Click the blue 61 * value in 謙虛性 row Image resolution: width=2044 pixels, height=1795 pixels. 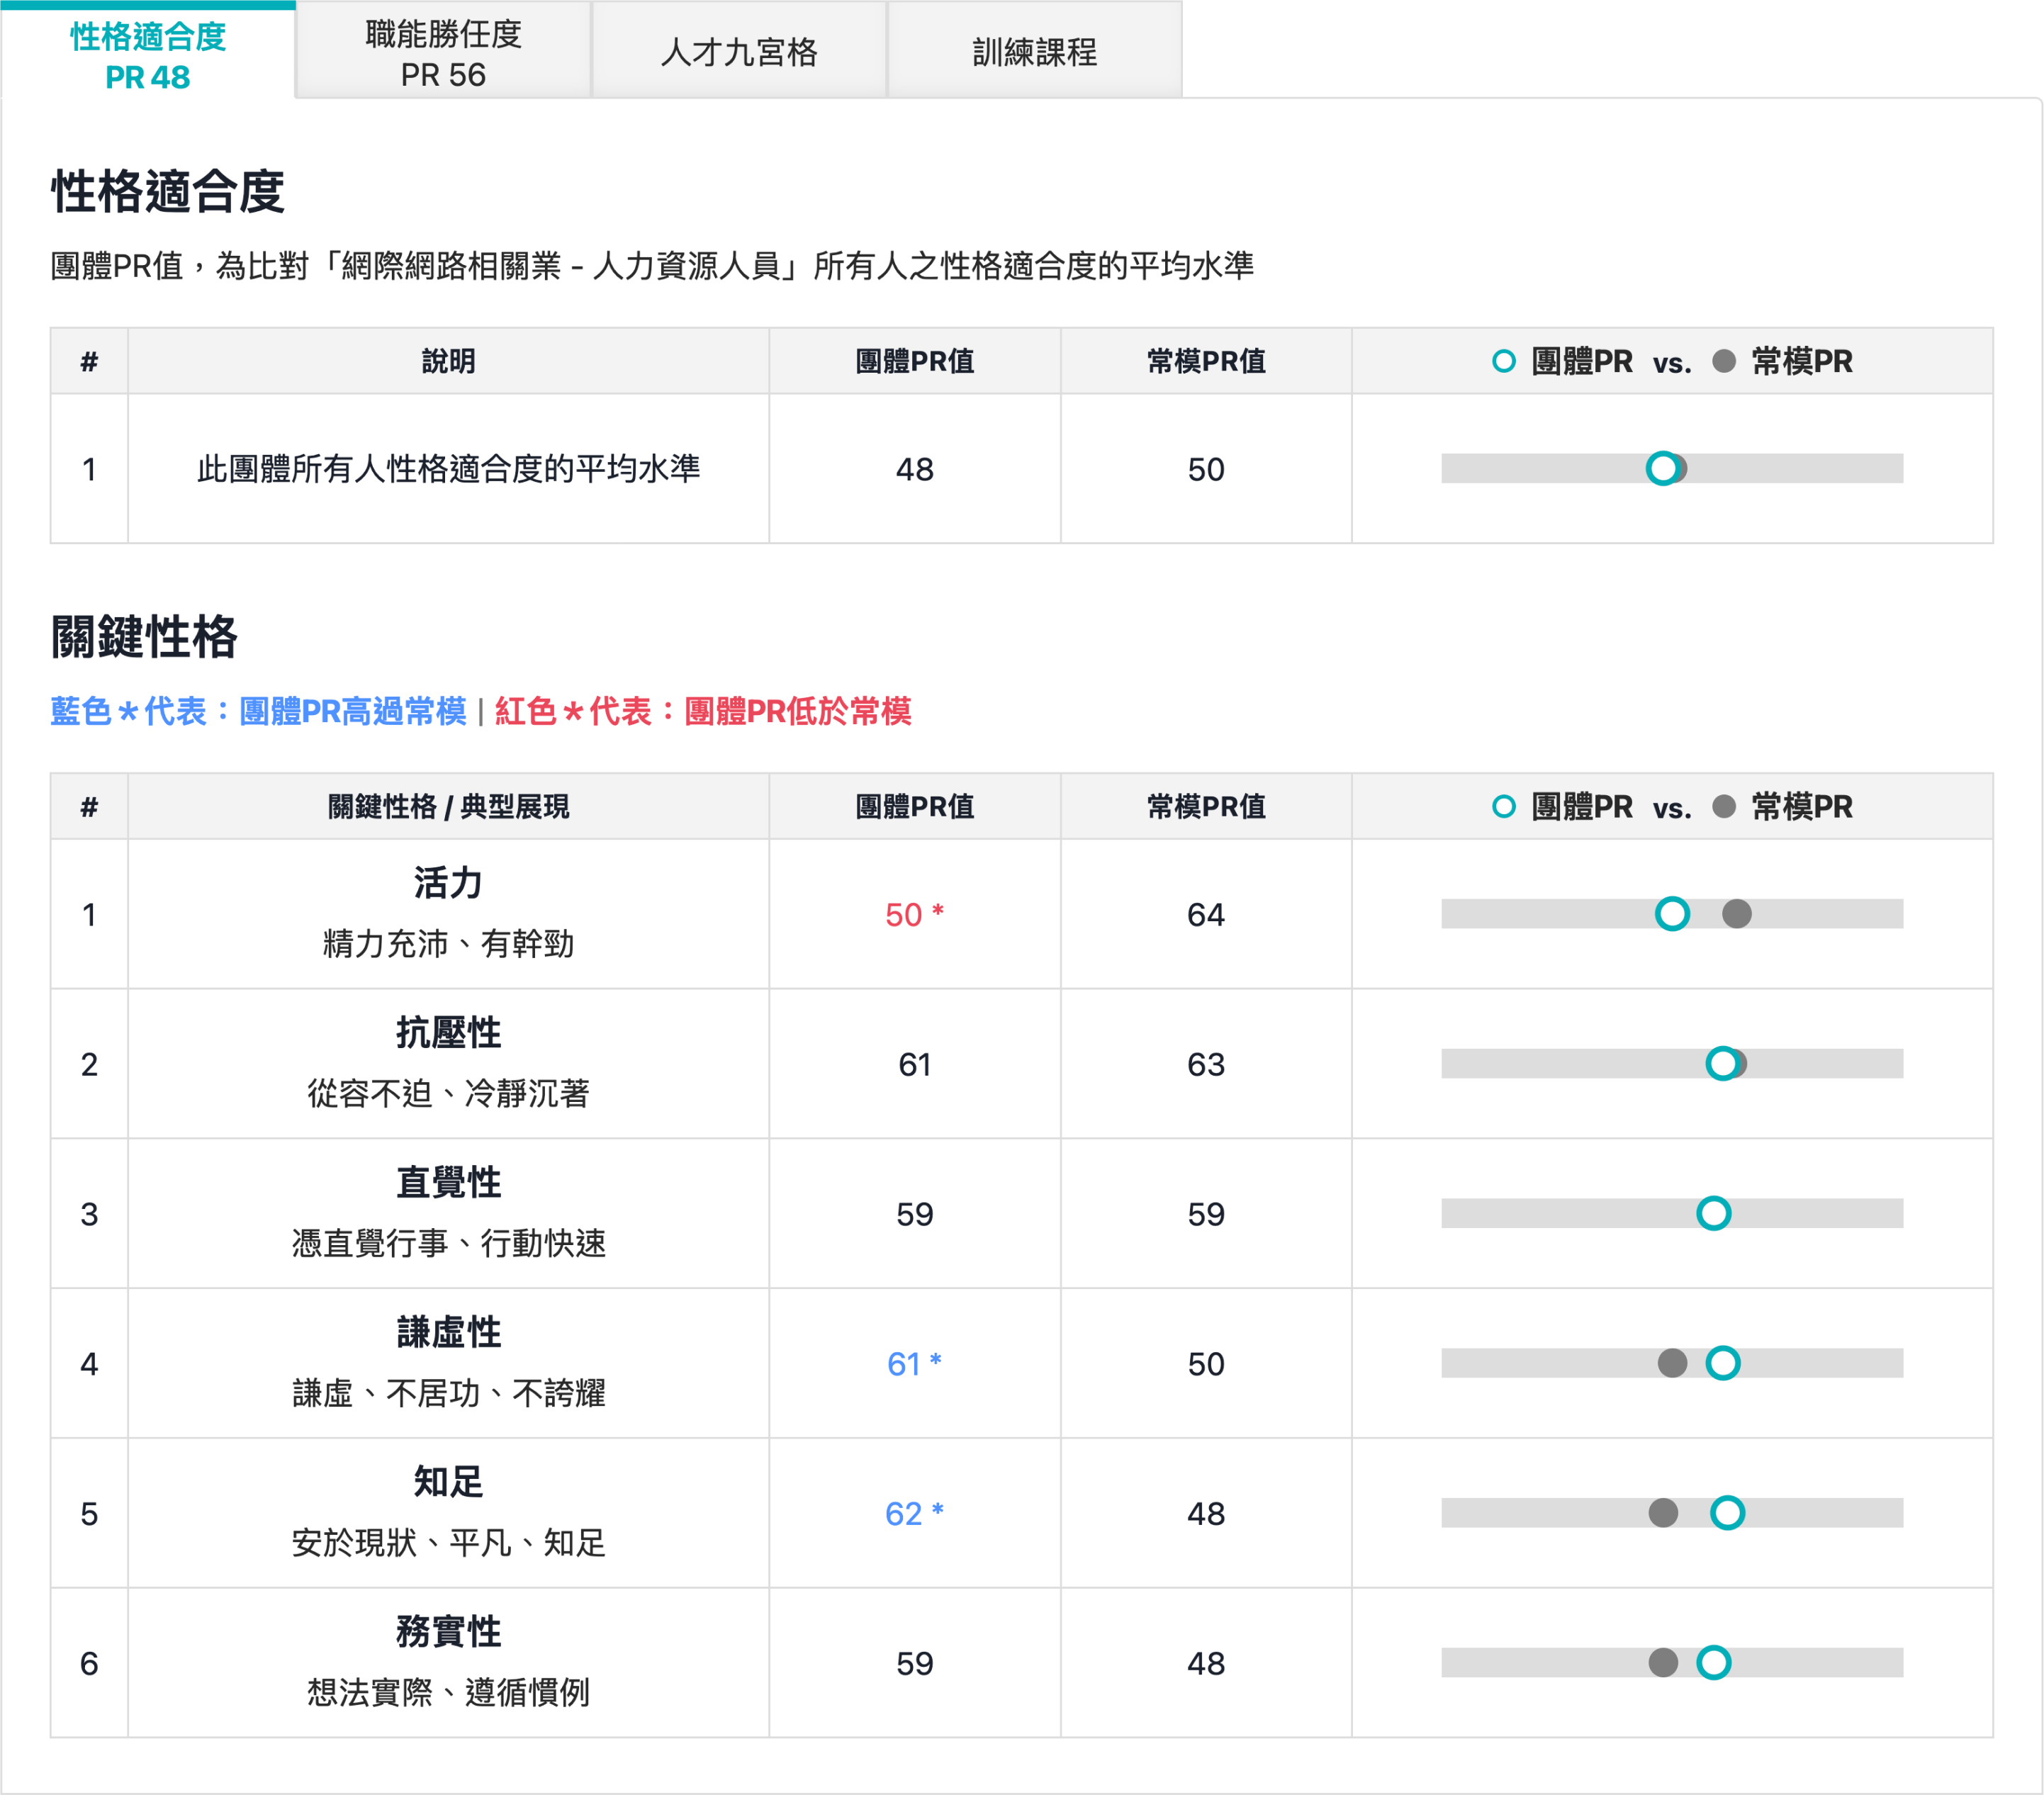[914, 1364]
